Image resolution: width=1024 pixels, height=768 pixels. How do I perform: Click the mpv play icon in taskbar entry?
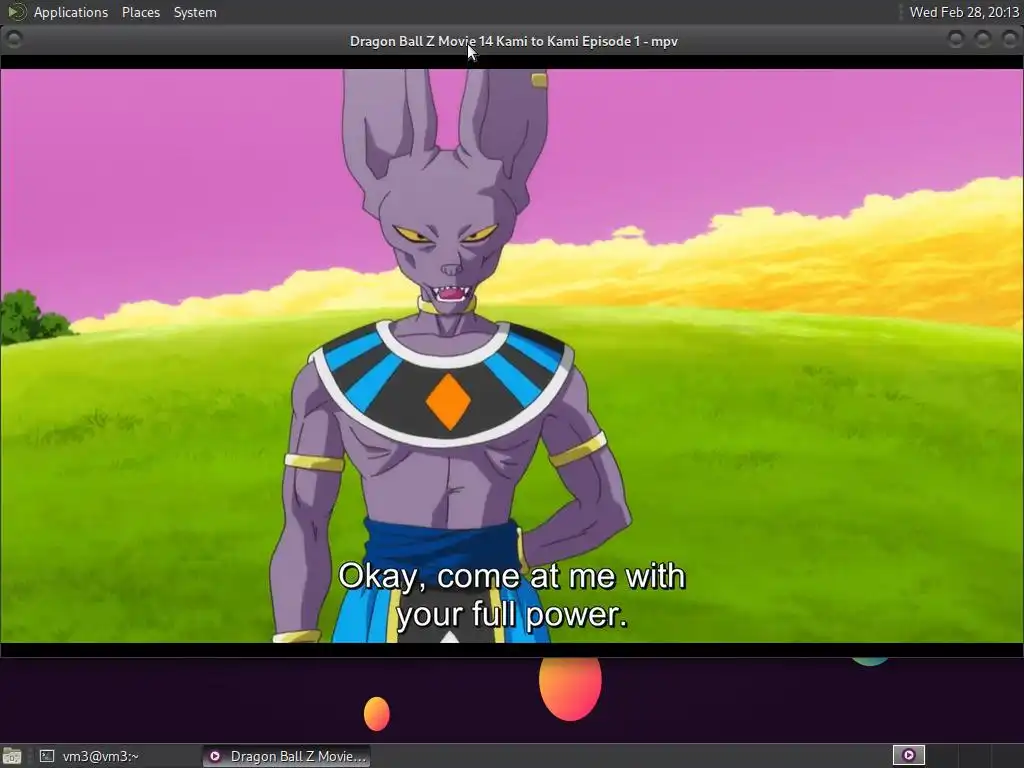215,756
